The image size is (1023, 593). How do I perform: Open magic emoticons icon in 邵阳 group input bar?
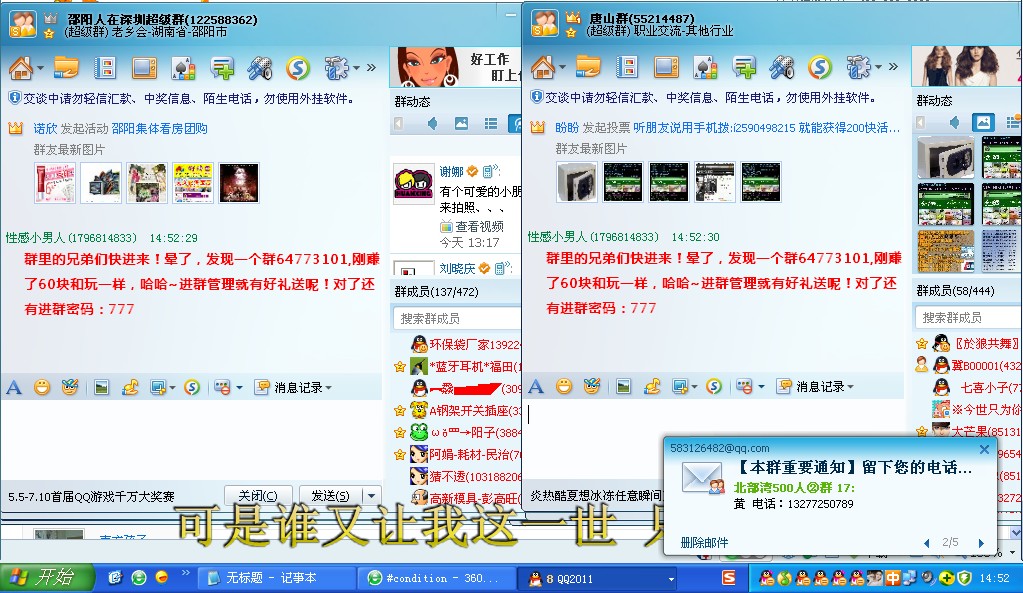pos(70,388)
